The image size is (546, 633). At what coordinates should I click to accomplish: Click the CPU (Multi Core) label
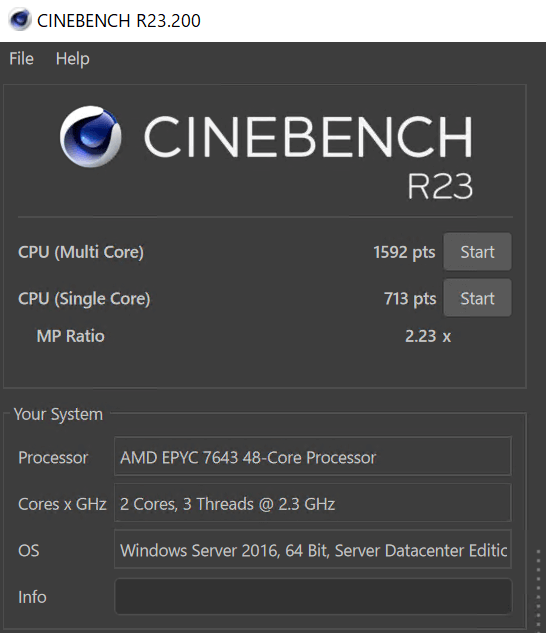[x=81, y=252]
